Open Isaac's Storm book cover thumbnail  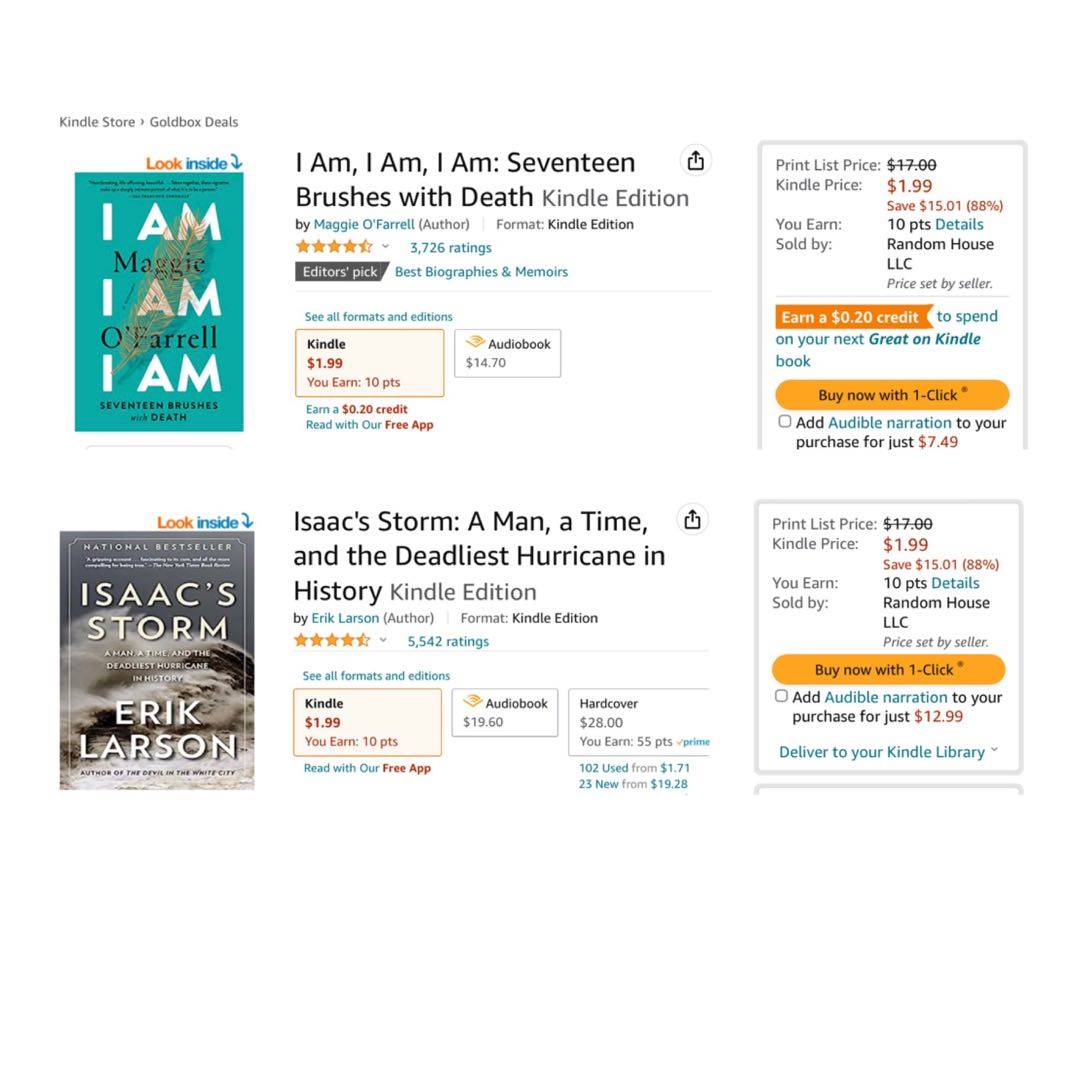[157, 660]
